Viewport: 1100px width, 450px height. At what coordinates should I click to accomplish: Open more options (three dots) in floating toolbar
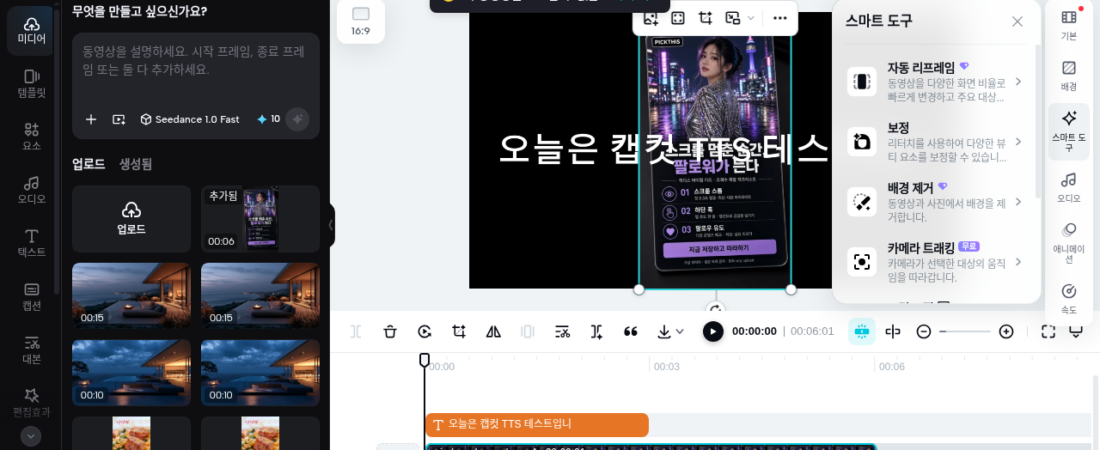coord(779,18)
